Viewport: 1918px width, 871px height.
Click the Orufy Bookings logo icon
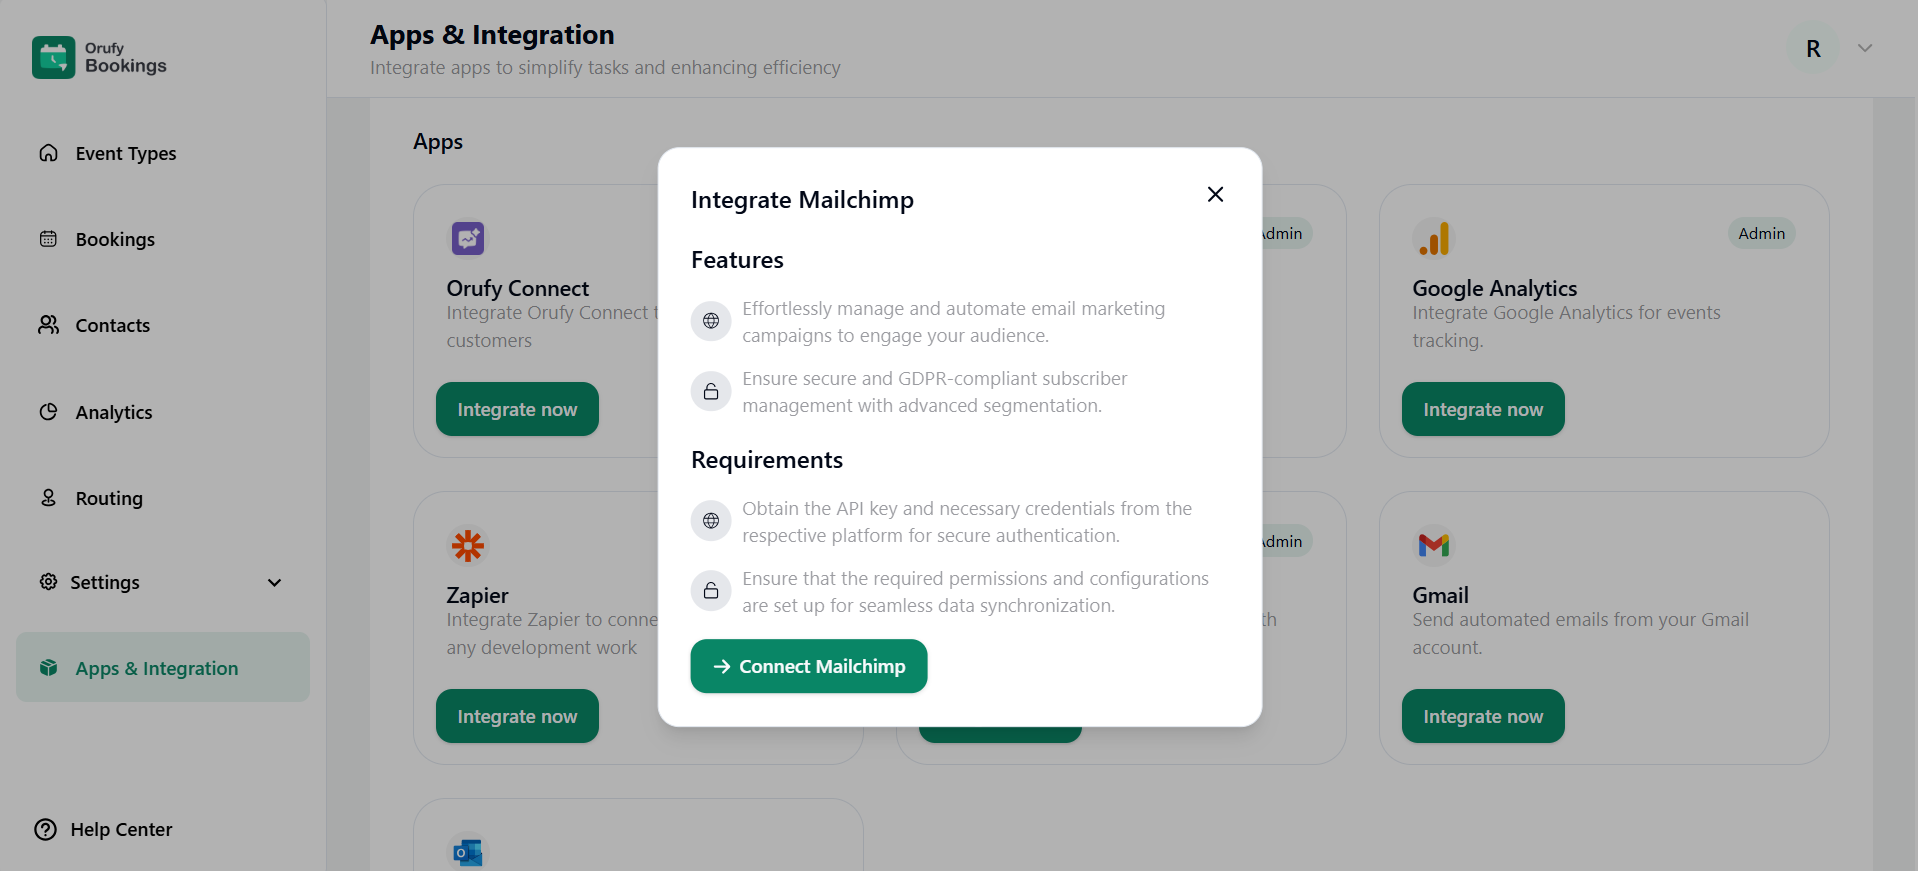click(53, 57)
